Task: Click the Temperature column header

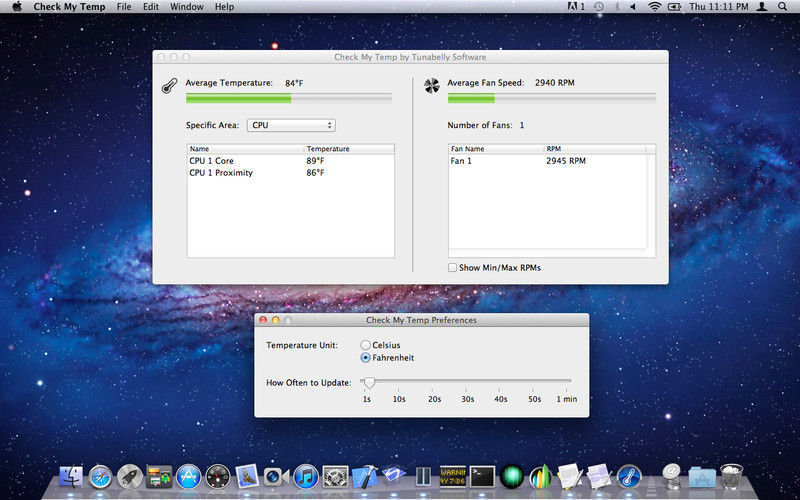Action: pos(349,149)
